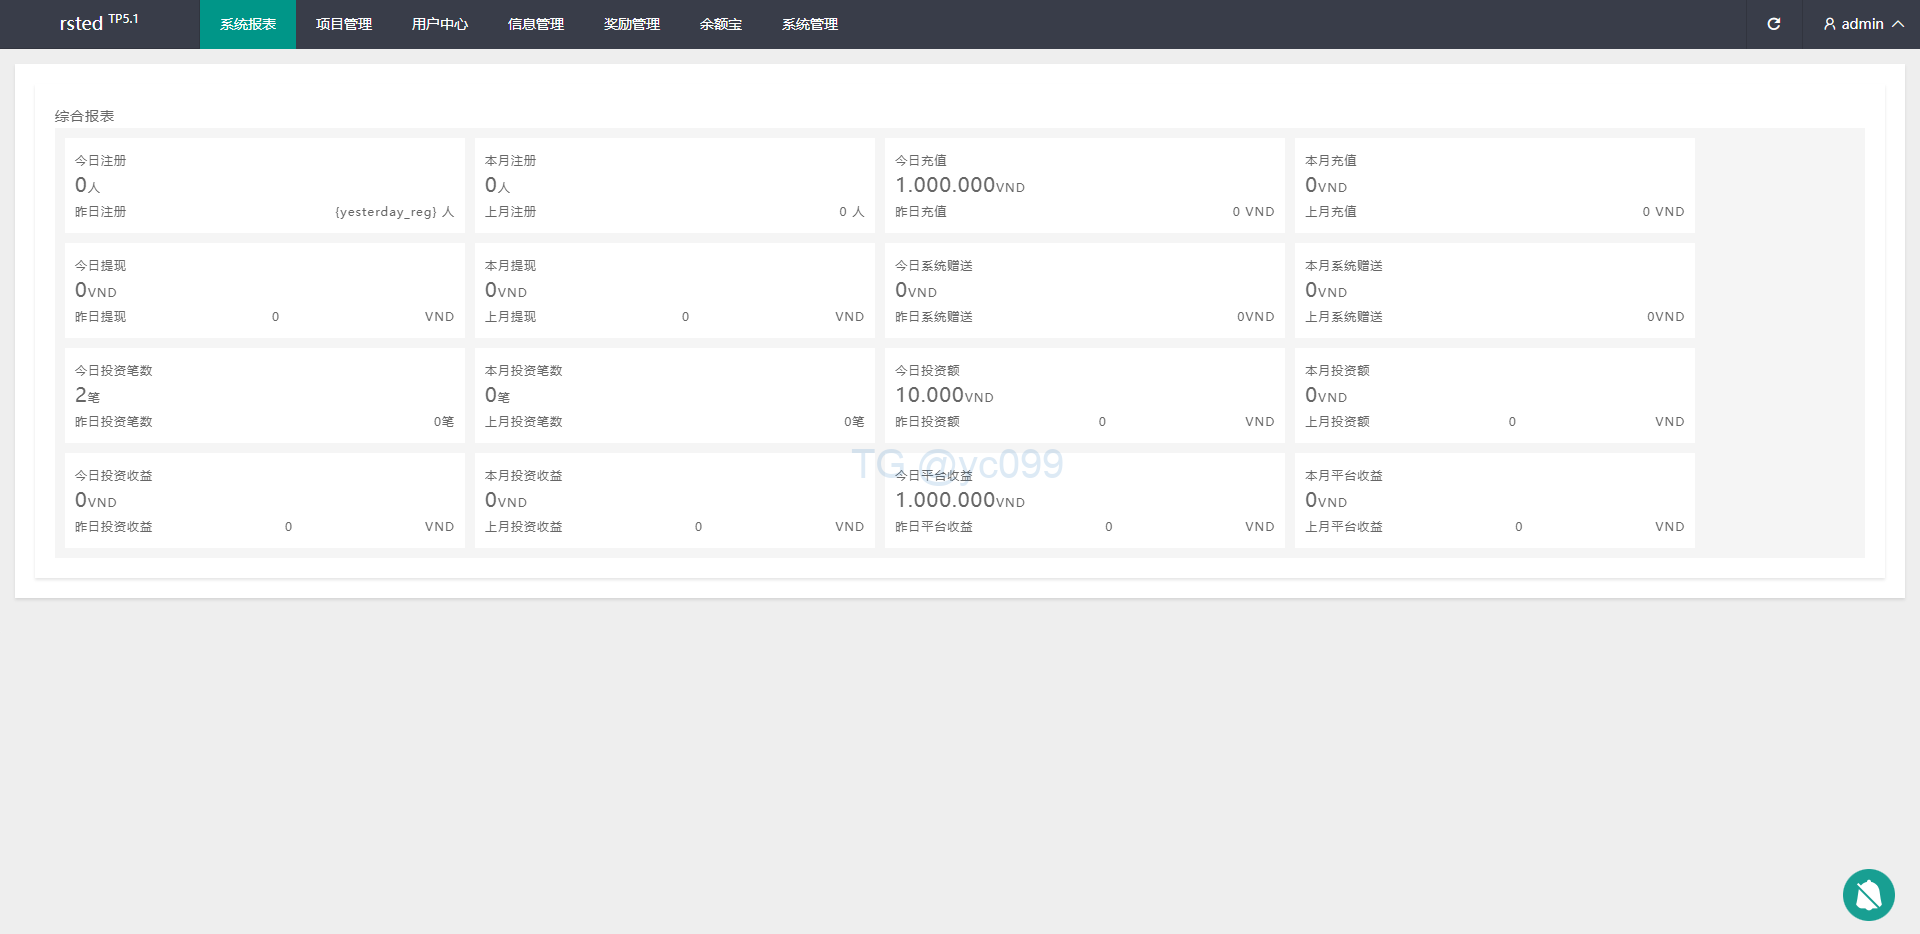Click the 综合报表 section heading
Screen dimensions: 1920x934
tap(84, 116)
